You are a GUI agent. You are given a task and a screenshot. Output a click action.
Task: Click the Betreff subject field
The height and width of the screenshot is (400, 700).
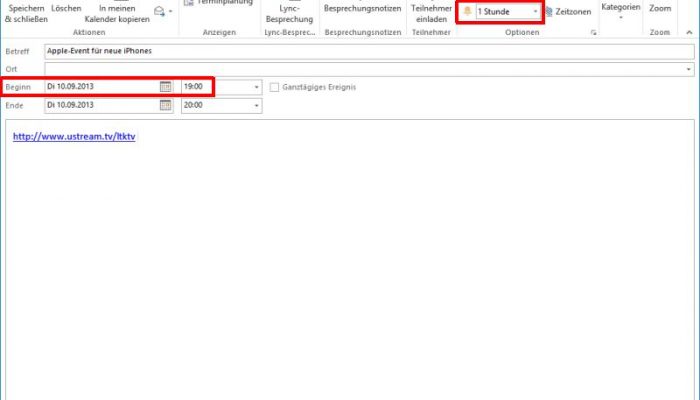pos(369,51)
